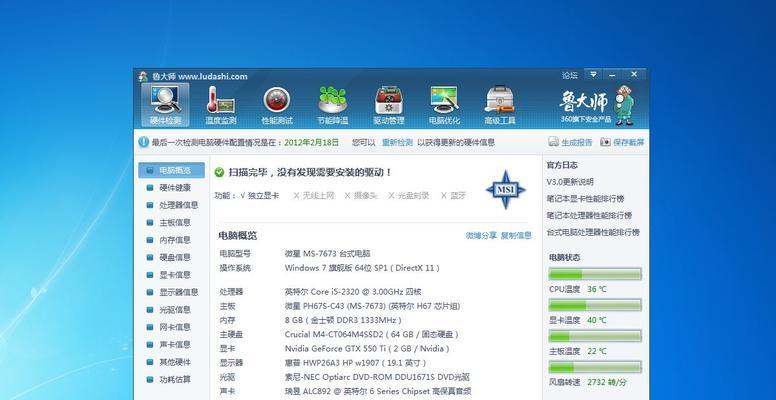Click the 瑞昱 ALC892 sound card text
Viewport: 776px width, 400px height.
tap(378, 392)
